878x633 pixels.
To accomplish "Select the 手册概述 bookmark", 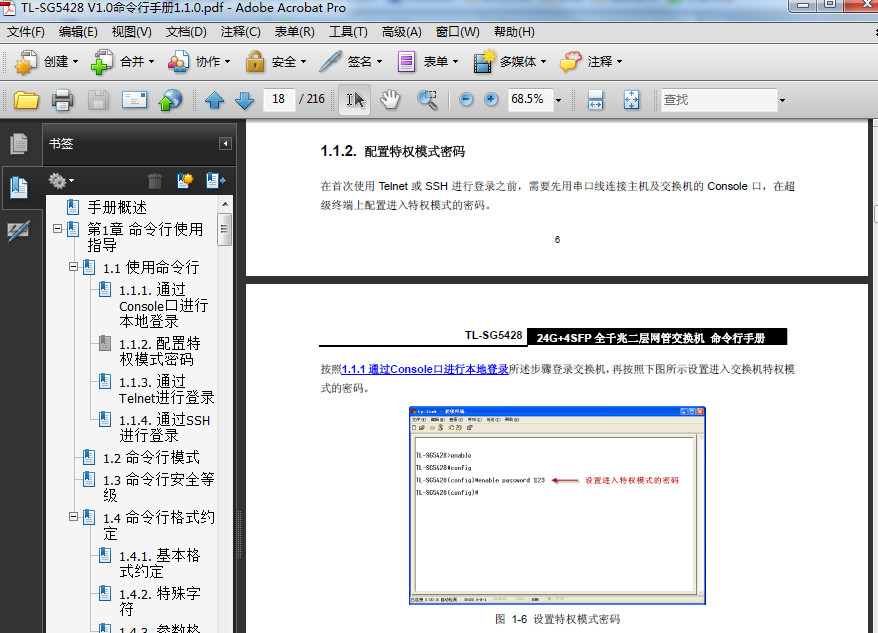I will (x=117, y=207).
